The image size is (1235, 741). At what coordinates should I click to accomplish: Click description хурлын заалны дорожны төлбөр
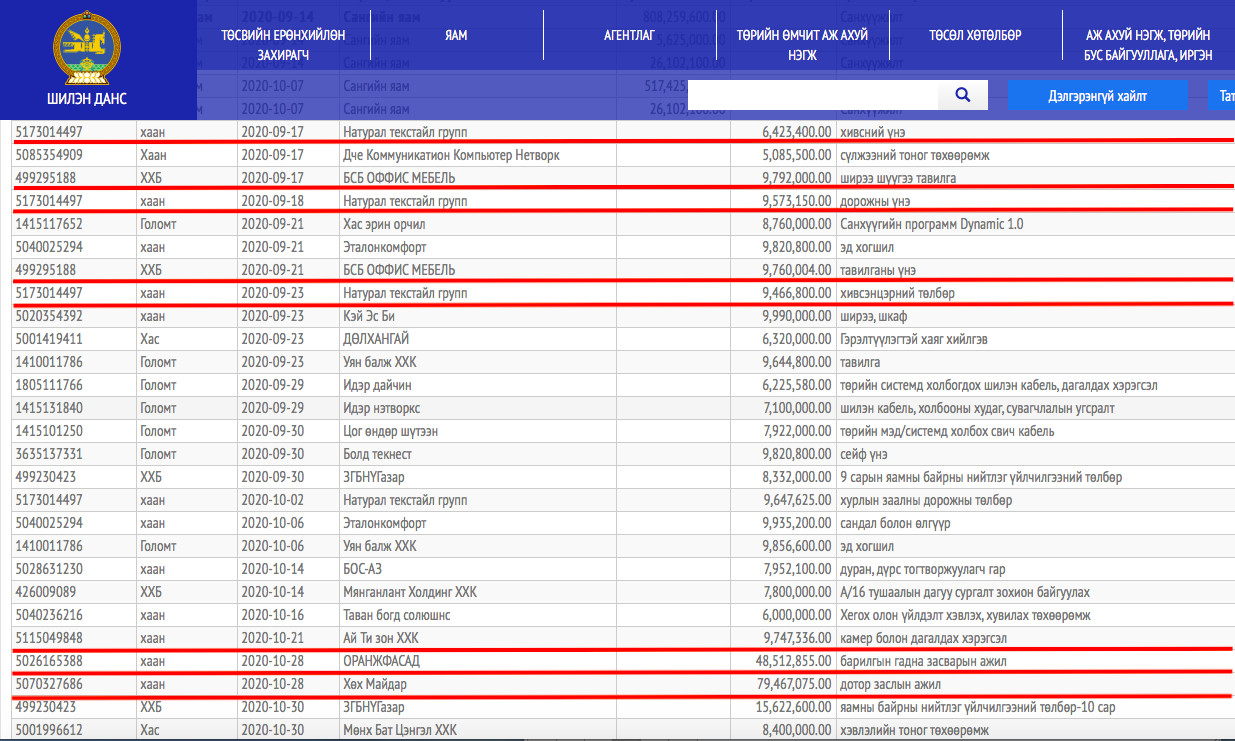[x=926, y=500]
